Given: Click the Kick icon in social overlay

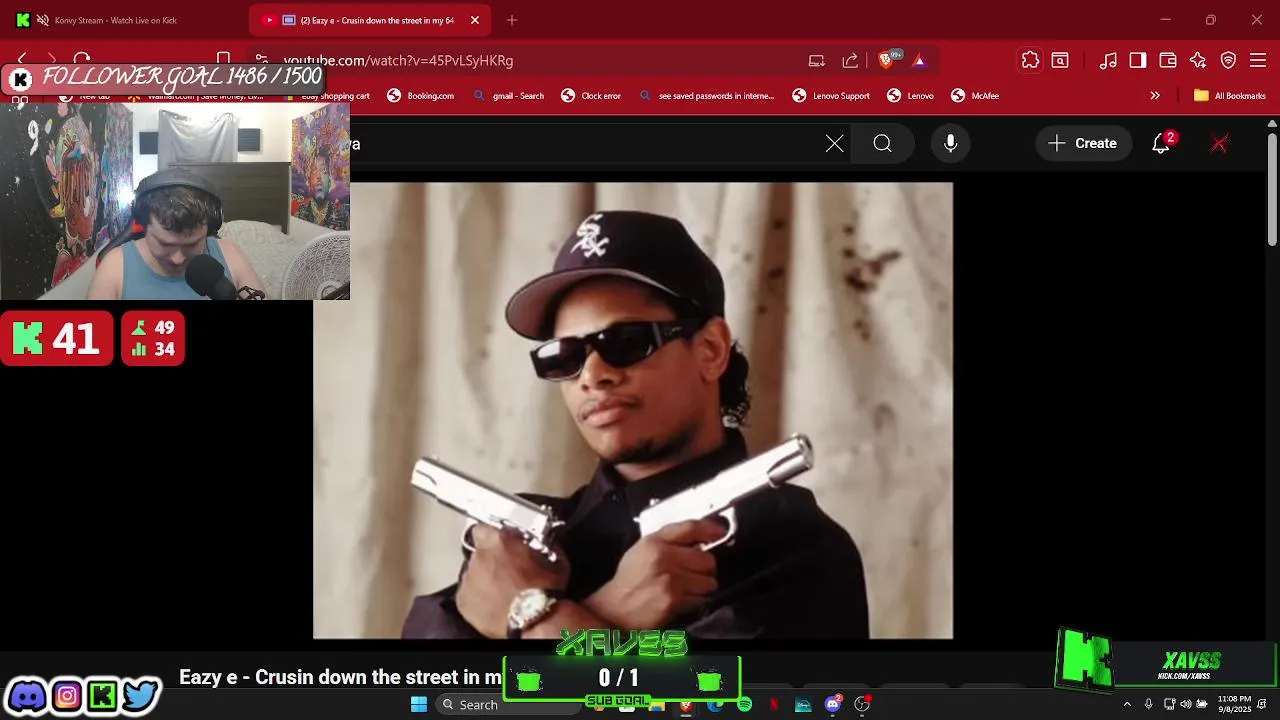Looking at the screenshot, I should tap(102, 695).
